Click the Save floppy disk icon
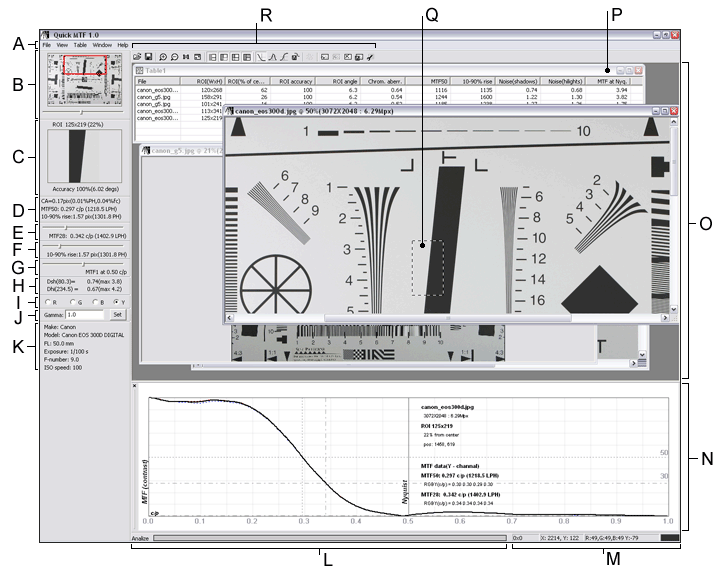 click(148, 57)
